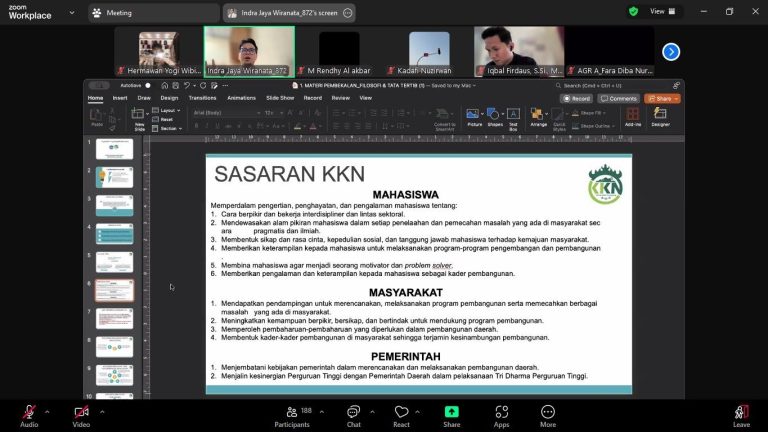Viewport: 768px width, 432px height.
Task: Click the Save icon in PowerPoint title bar
Action: [175, 86]
